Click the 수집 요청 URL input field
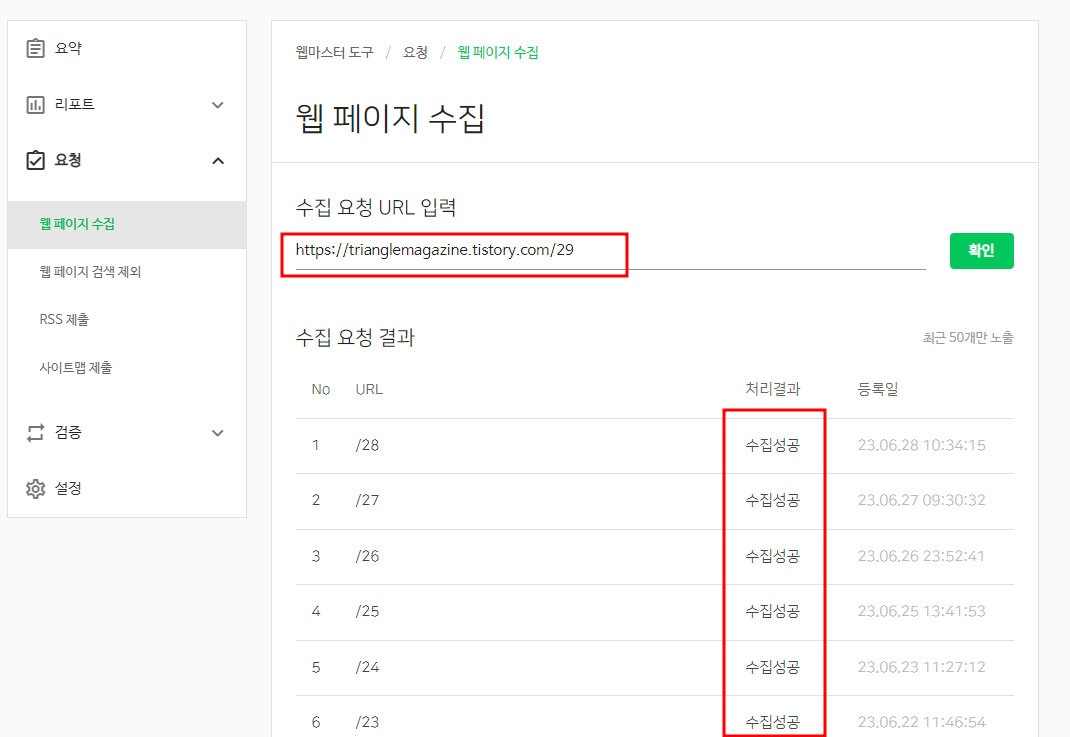This screenshot has height=737, width=1070. click(x=455, y=254)
